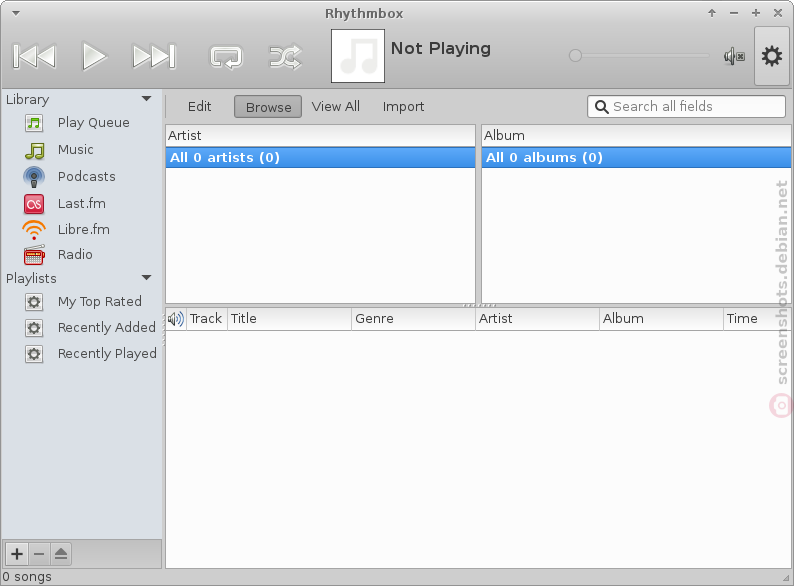
Task: Click the Last.fm label in sidebar
Action: [x=82, y=204]
